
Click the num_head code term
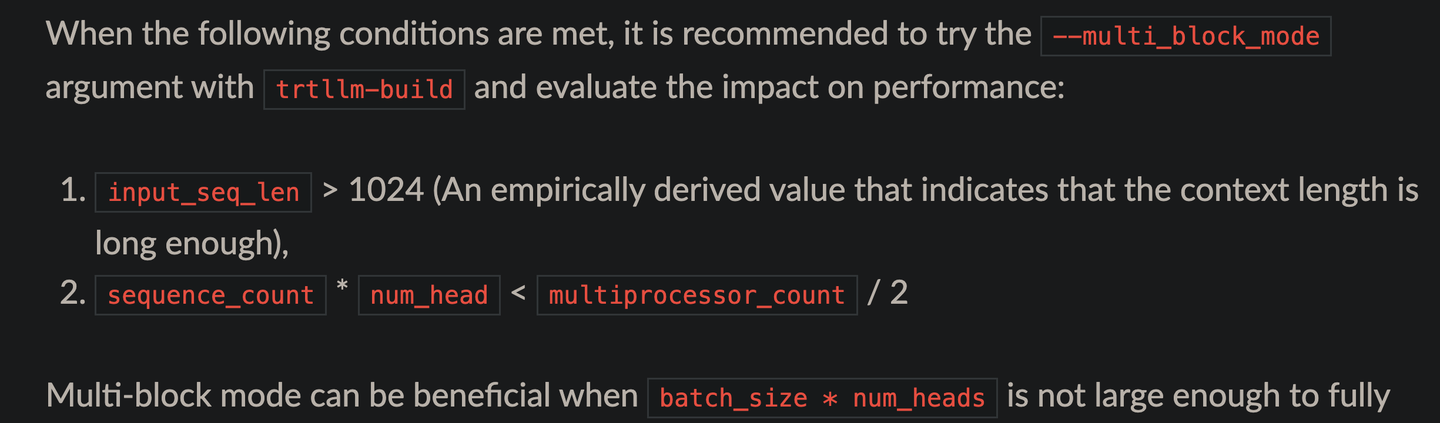[x=429, y=296]
